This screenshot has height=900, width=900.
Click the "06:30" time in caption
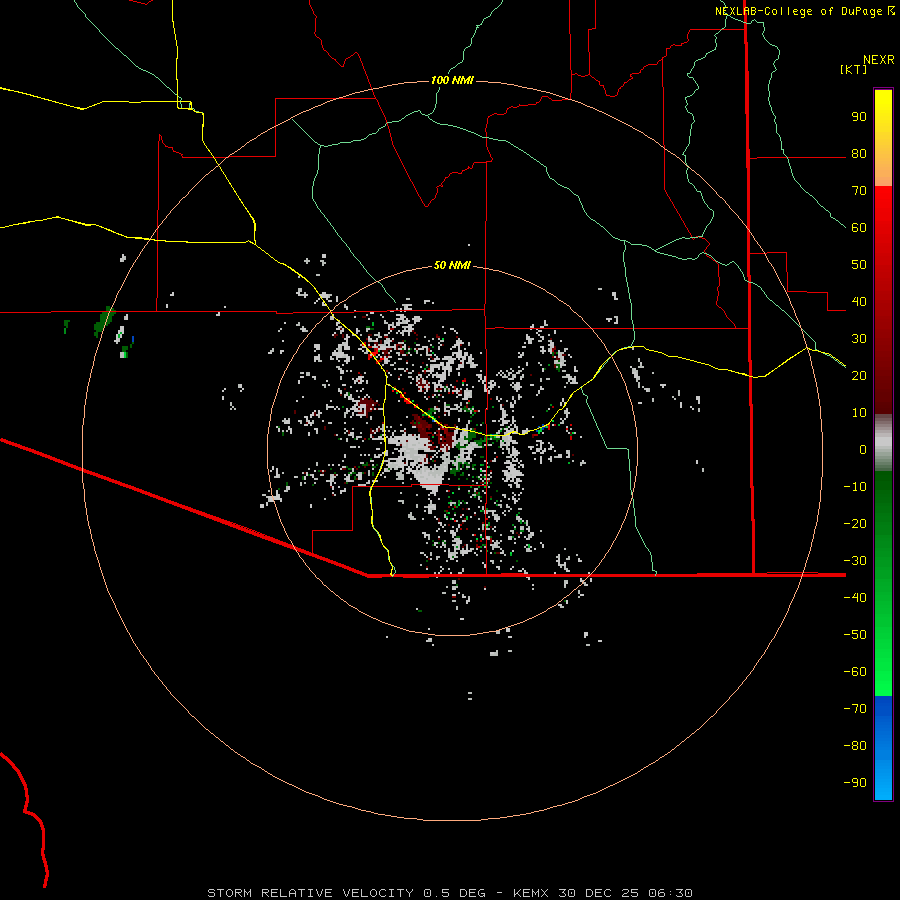tap(670, 893)
